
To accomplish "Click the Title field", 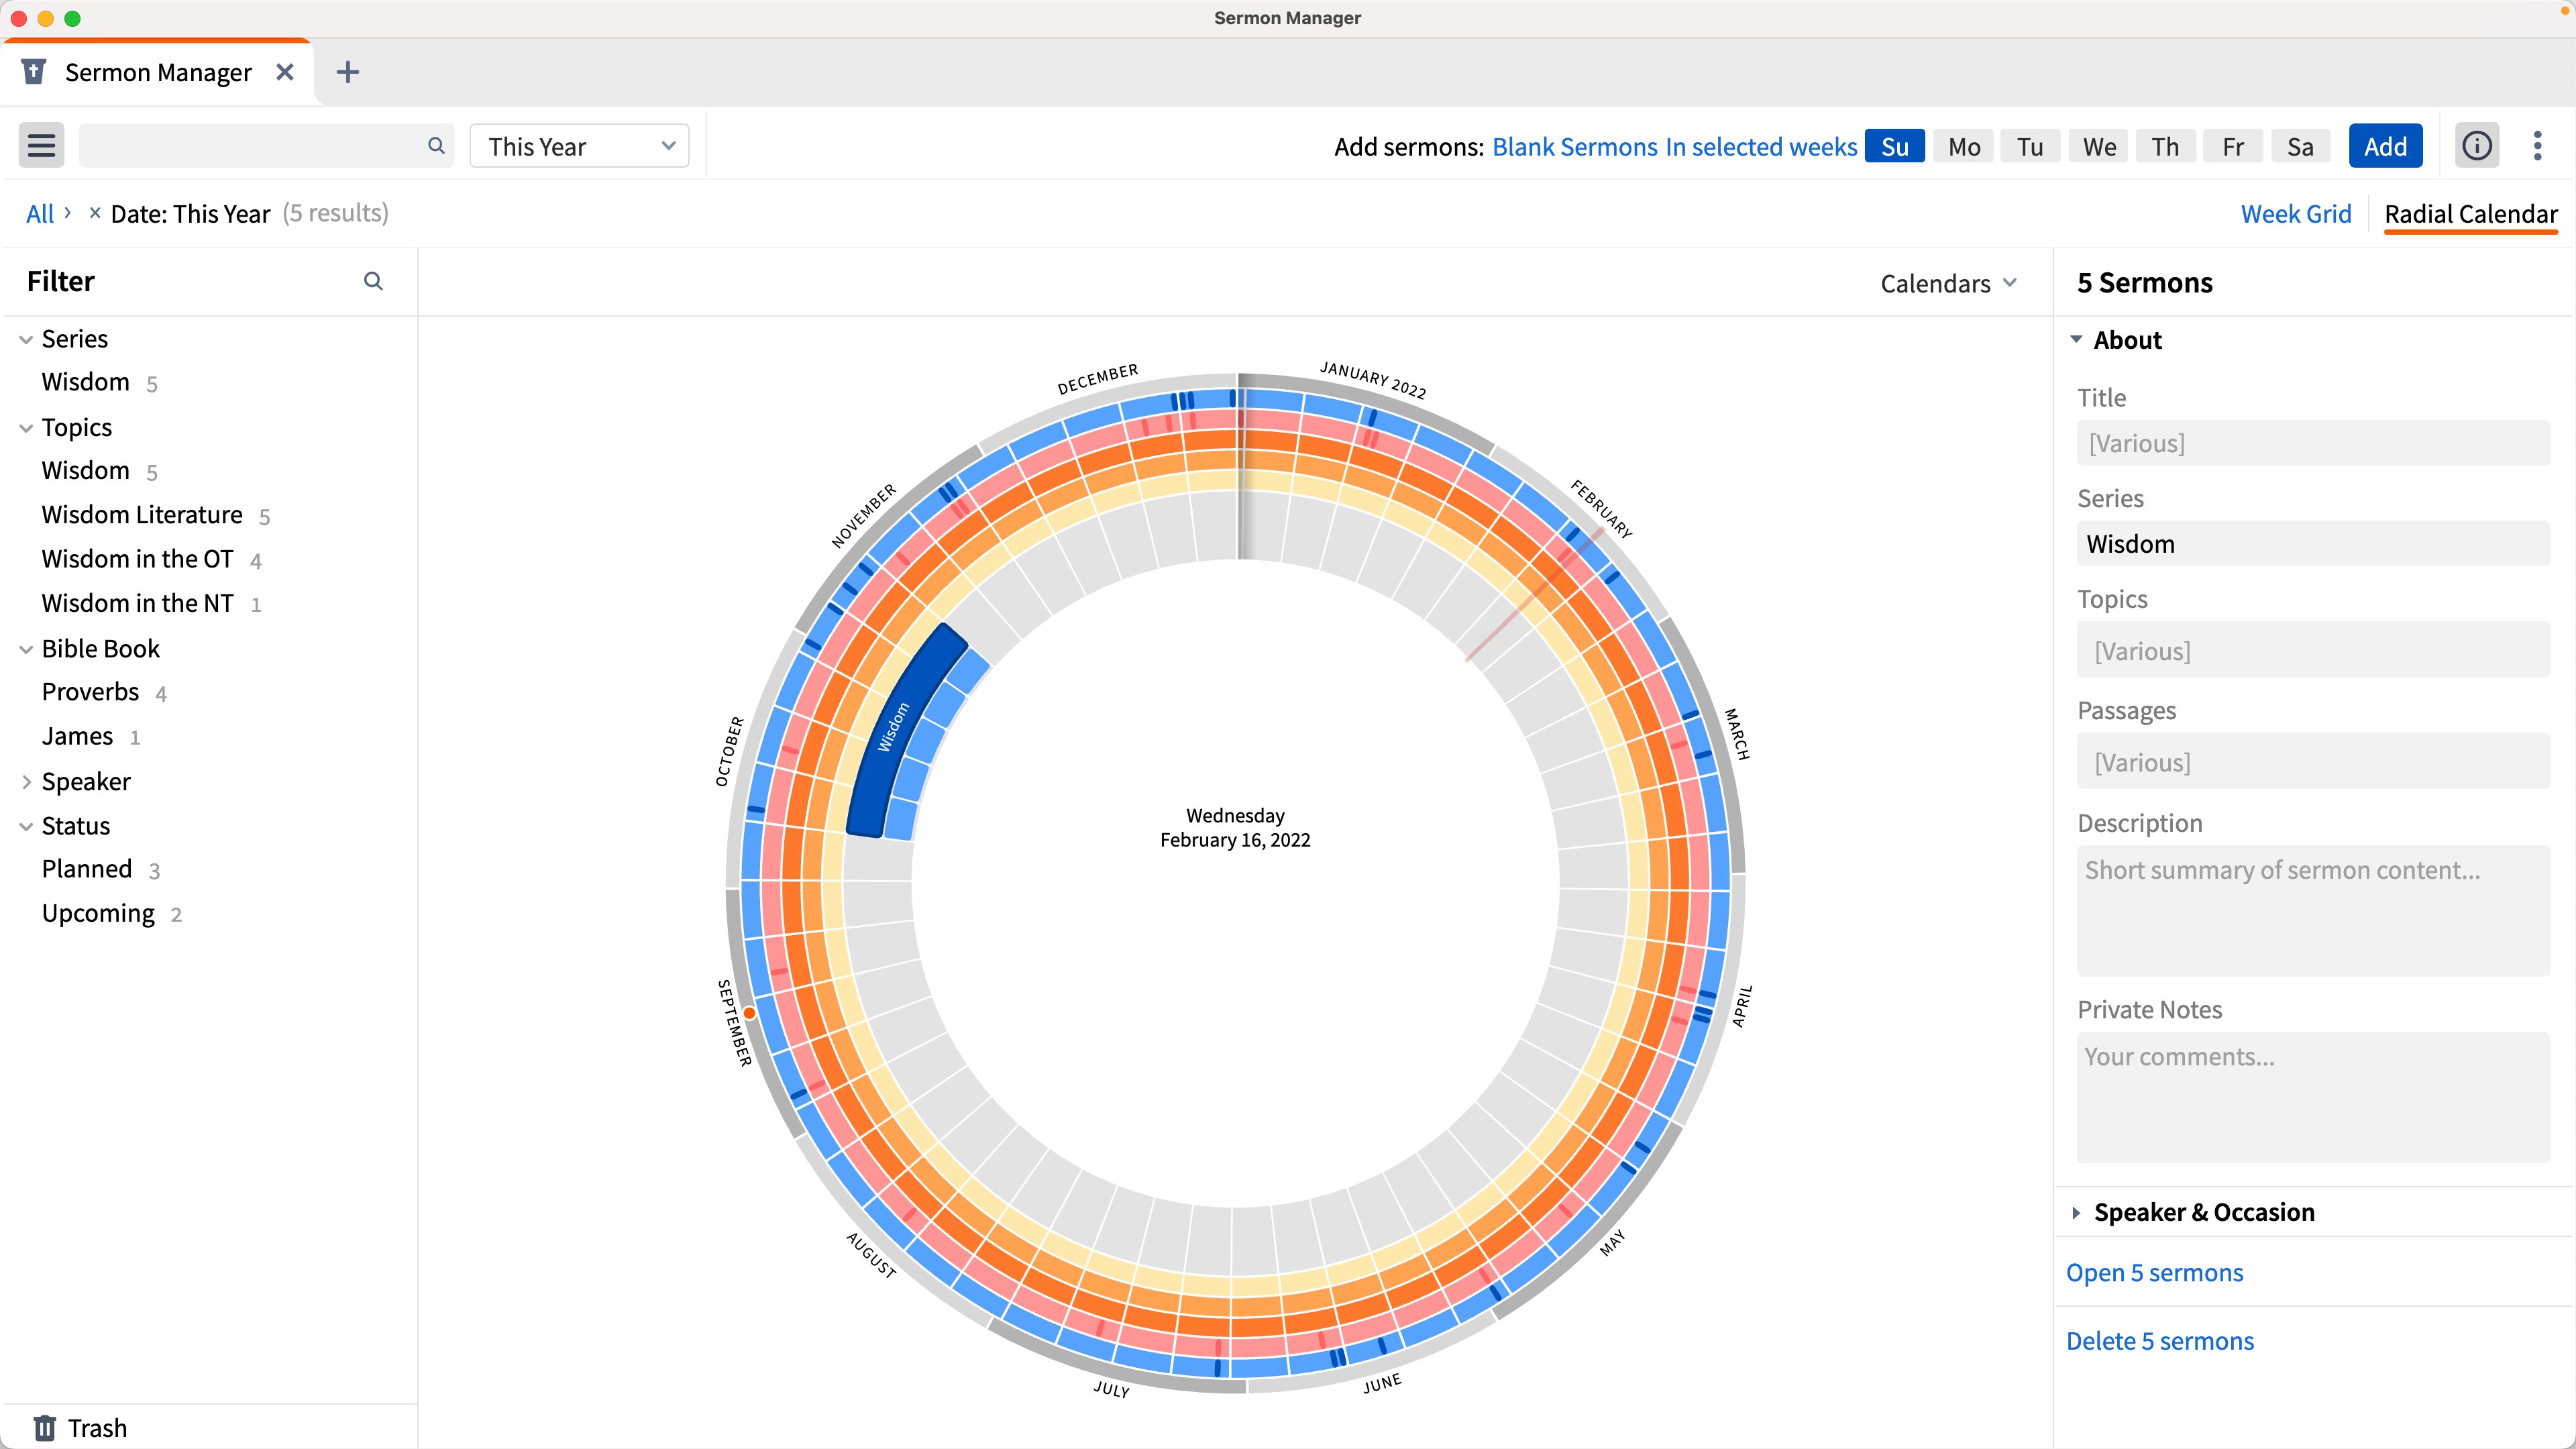I will 2312,443.
